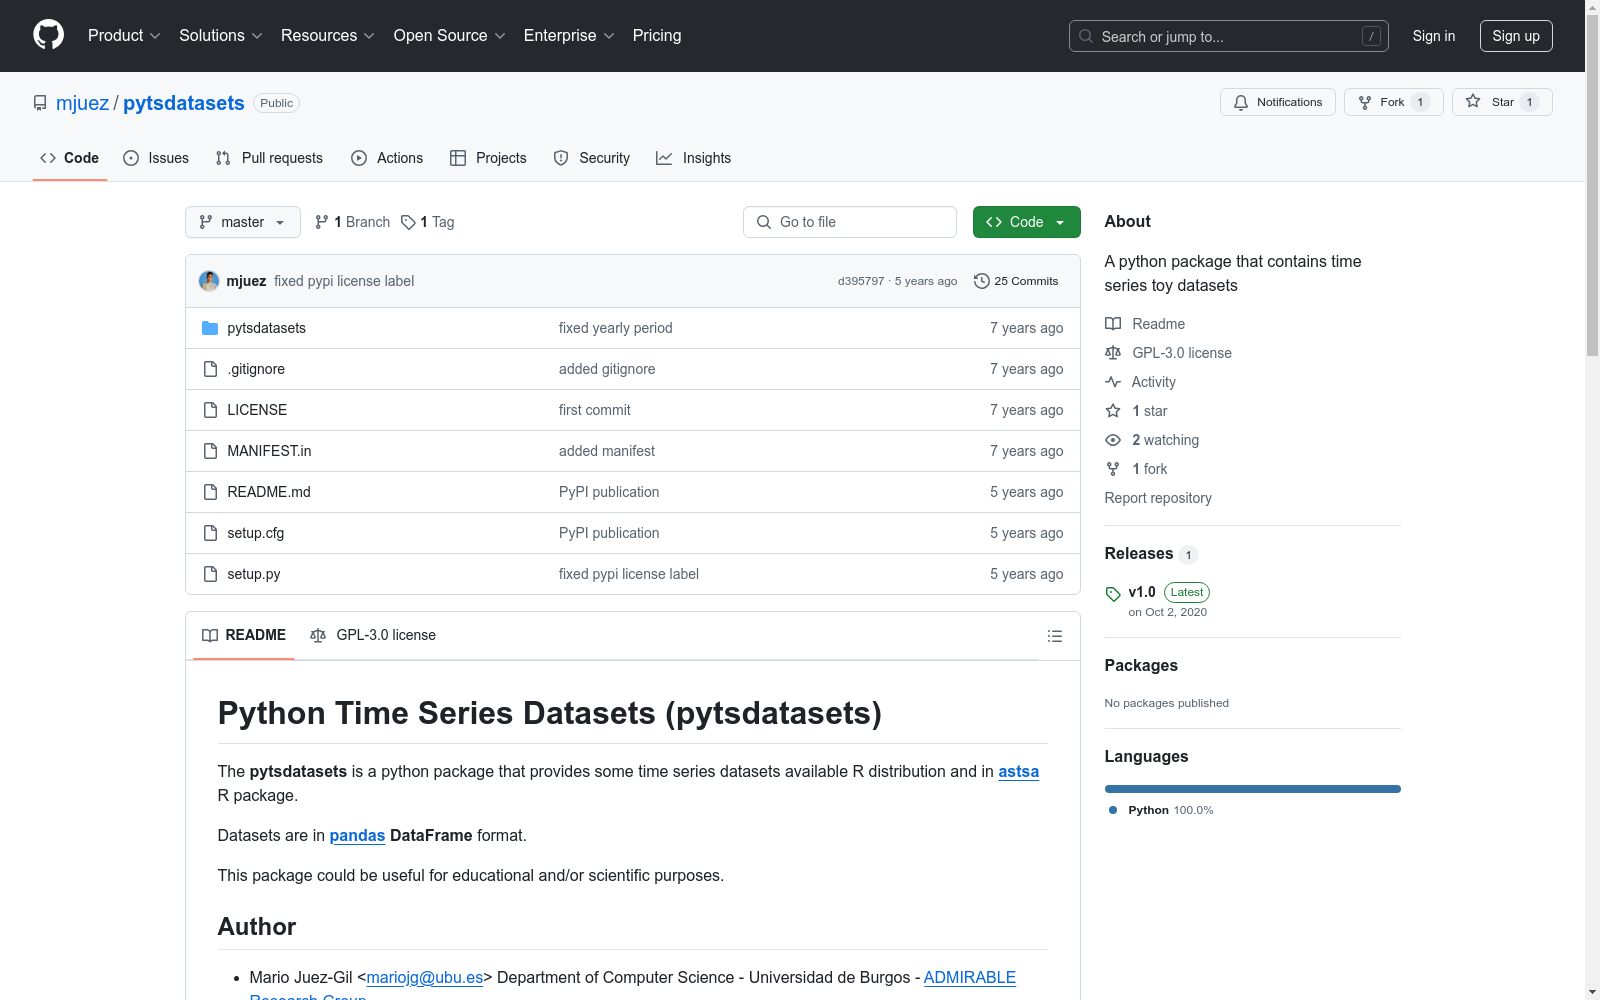Click mjuez avatar in commit bar

[209, 281]
